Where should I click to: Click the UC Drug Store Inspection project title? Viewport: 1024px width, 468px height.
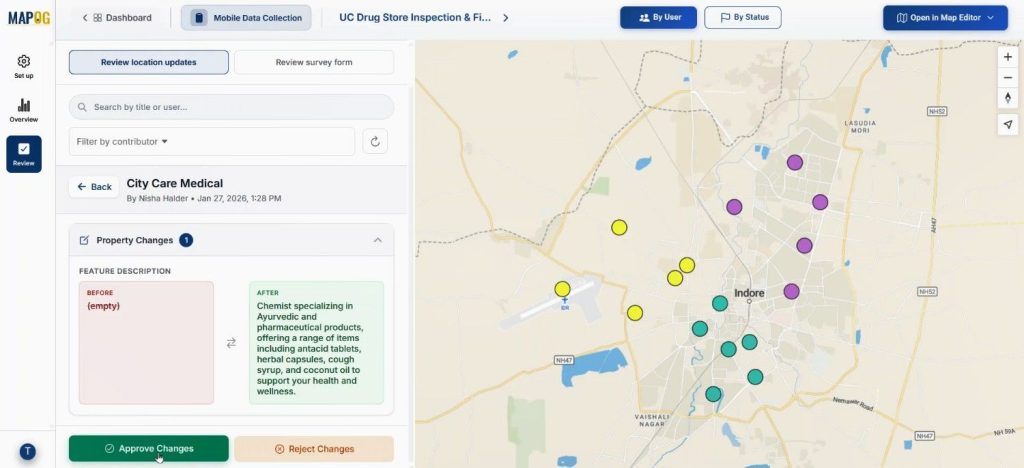coord(415,18)
